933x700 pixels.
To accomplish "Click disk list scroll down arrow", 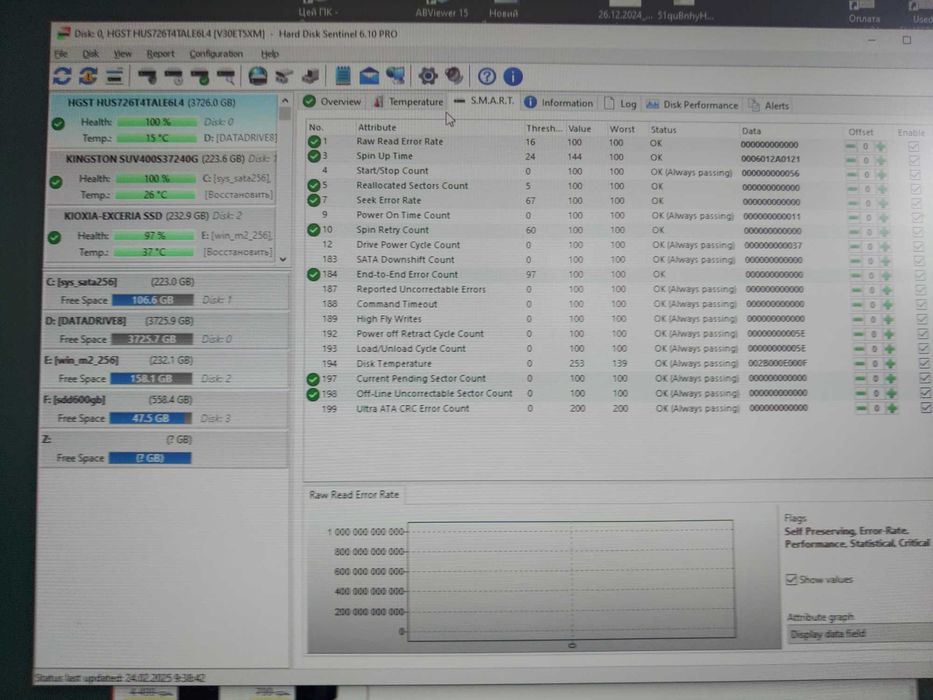I will click(283, 260).
